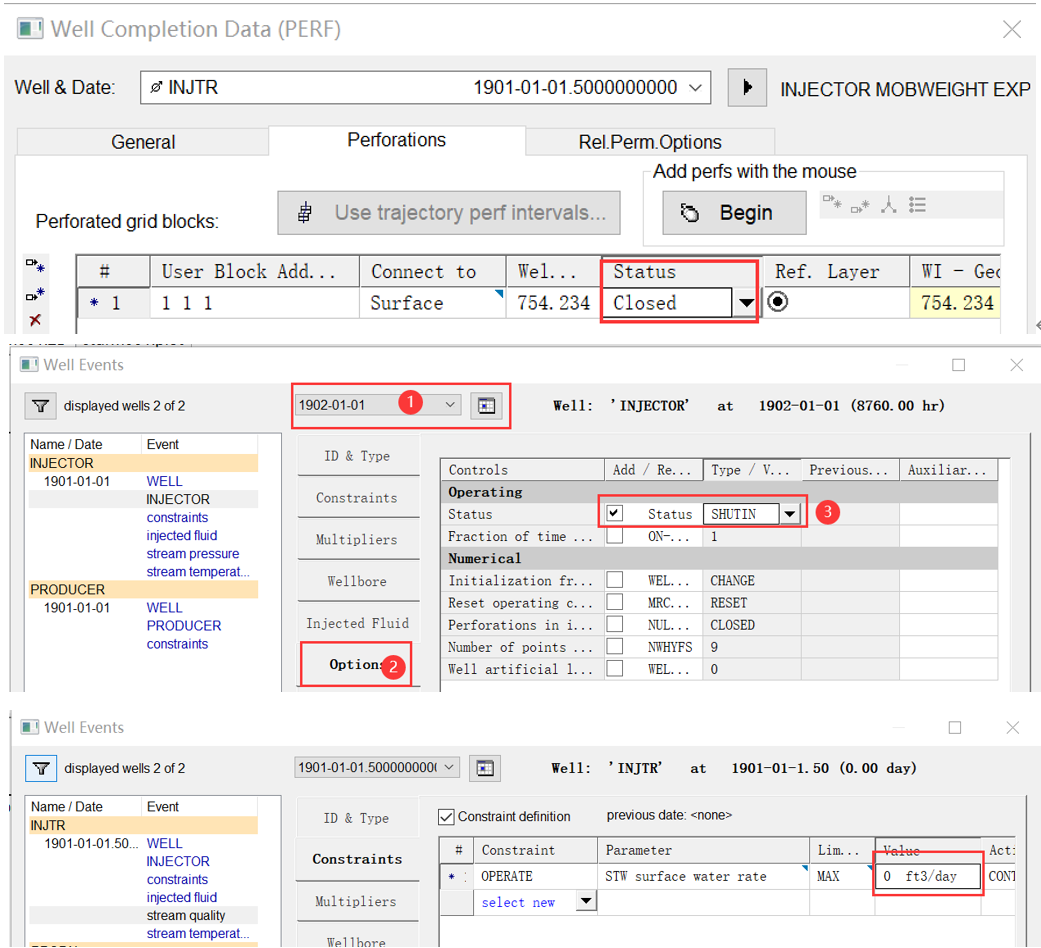This screenshot has height=948, width=1041.
Task: Switch to the Rel.Perm.Options tab
Action: click(x=649, y=142)
